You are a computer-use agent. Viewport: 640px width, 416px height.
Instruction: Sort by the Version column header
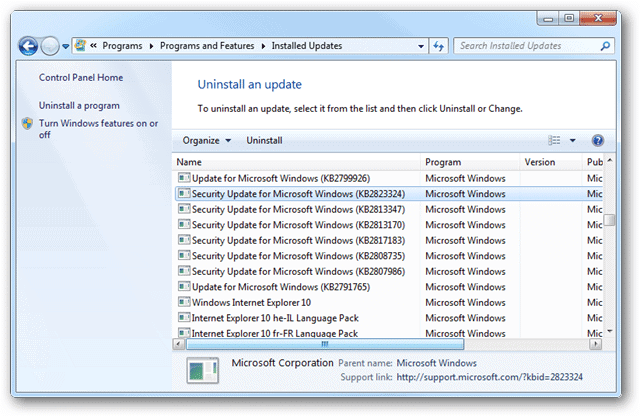coord(551,162)
